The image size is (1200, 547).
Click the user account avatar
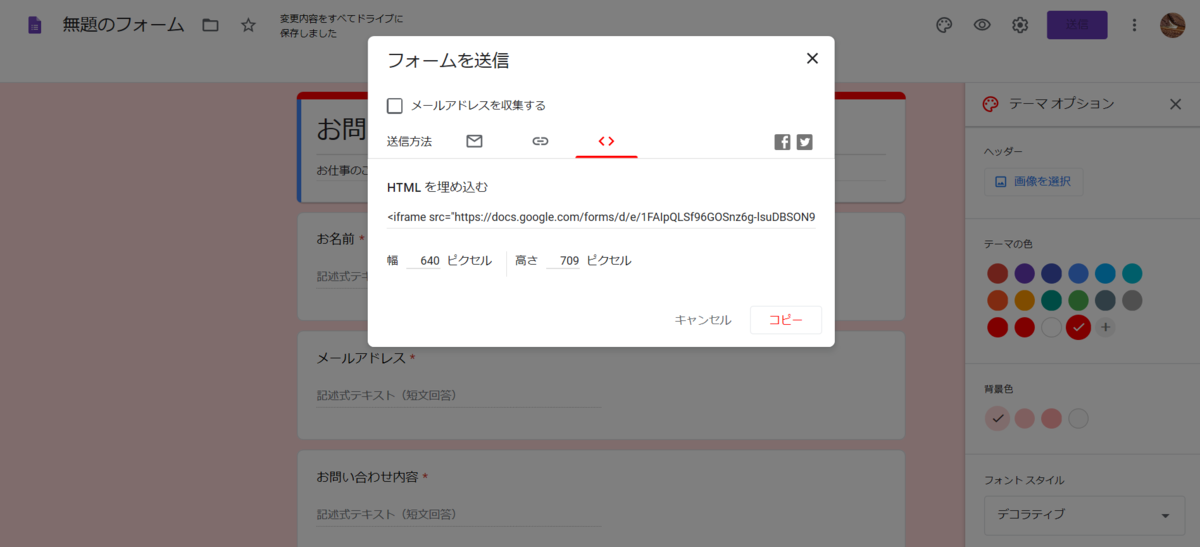1172,25
